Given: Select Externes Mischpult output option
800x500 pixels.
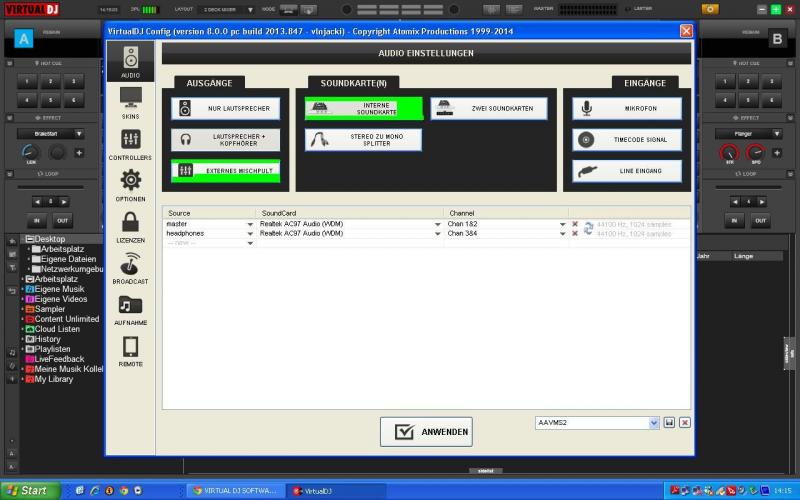Looking at the screenshot, I should pyautogui.click(x=226, y=171).
